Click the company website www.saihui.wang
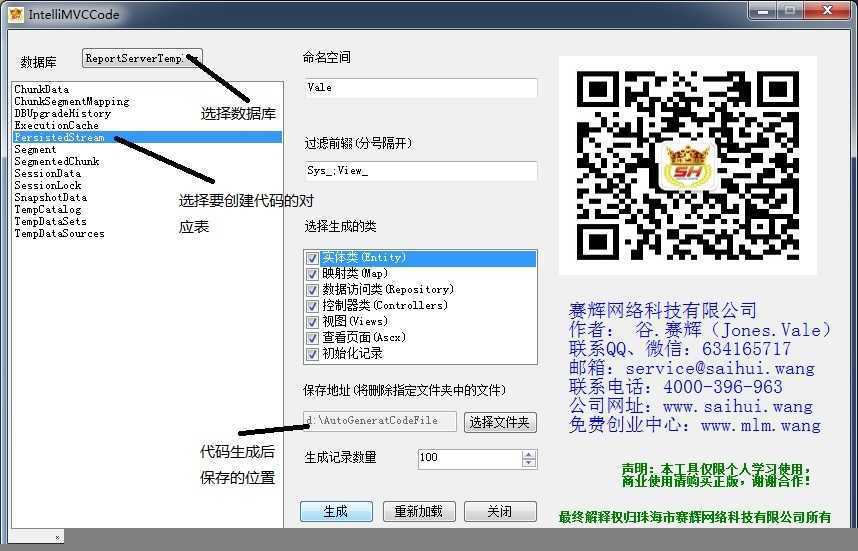 click(738, 406)
